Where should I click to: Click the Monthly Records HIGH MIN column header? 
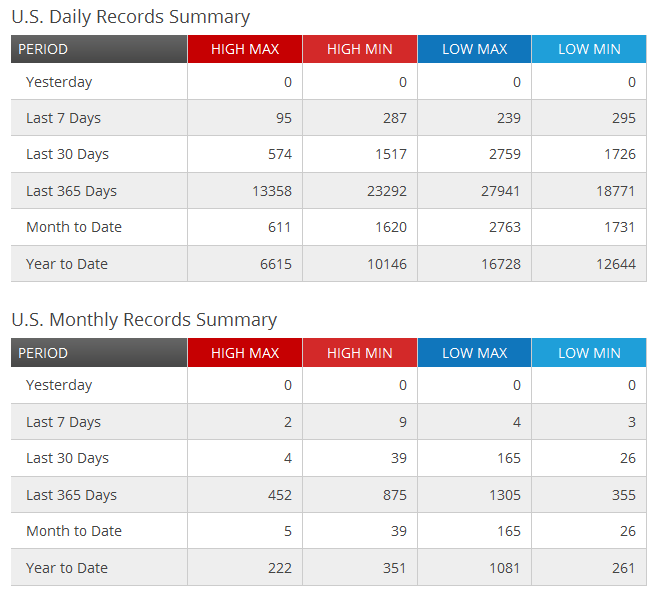pyautogui.click(x=360, y=353)
